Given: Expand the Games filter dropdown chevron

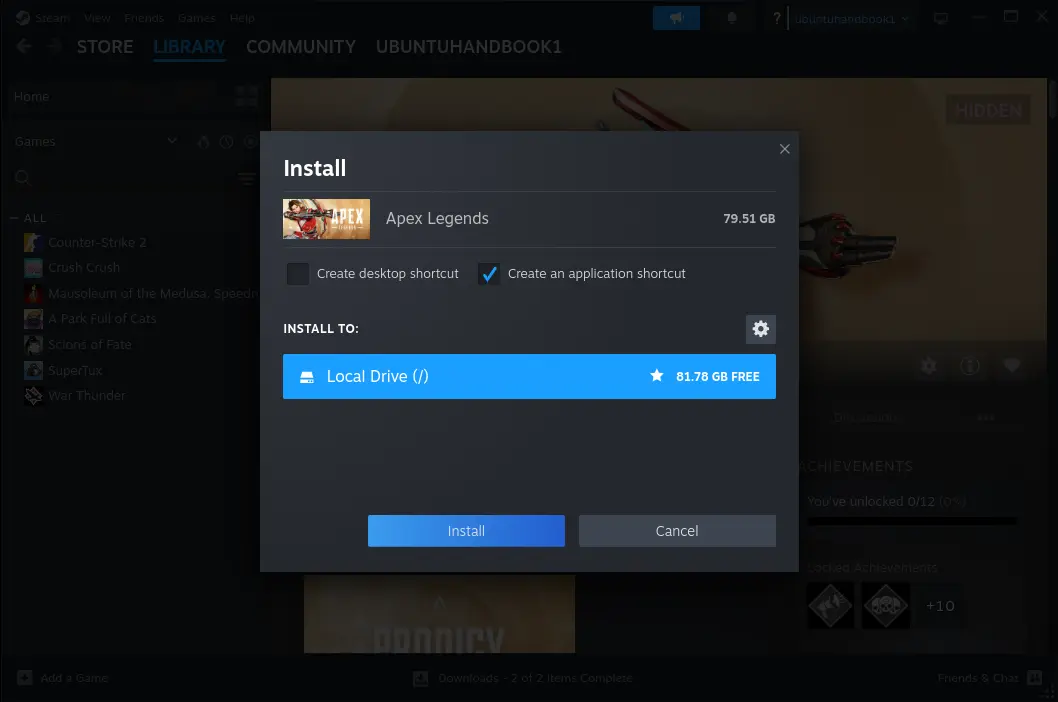Looking at the screenshot, I should pyautogui.click(x=172, y=141).
